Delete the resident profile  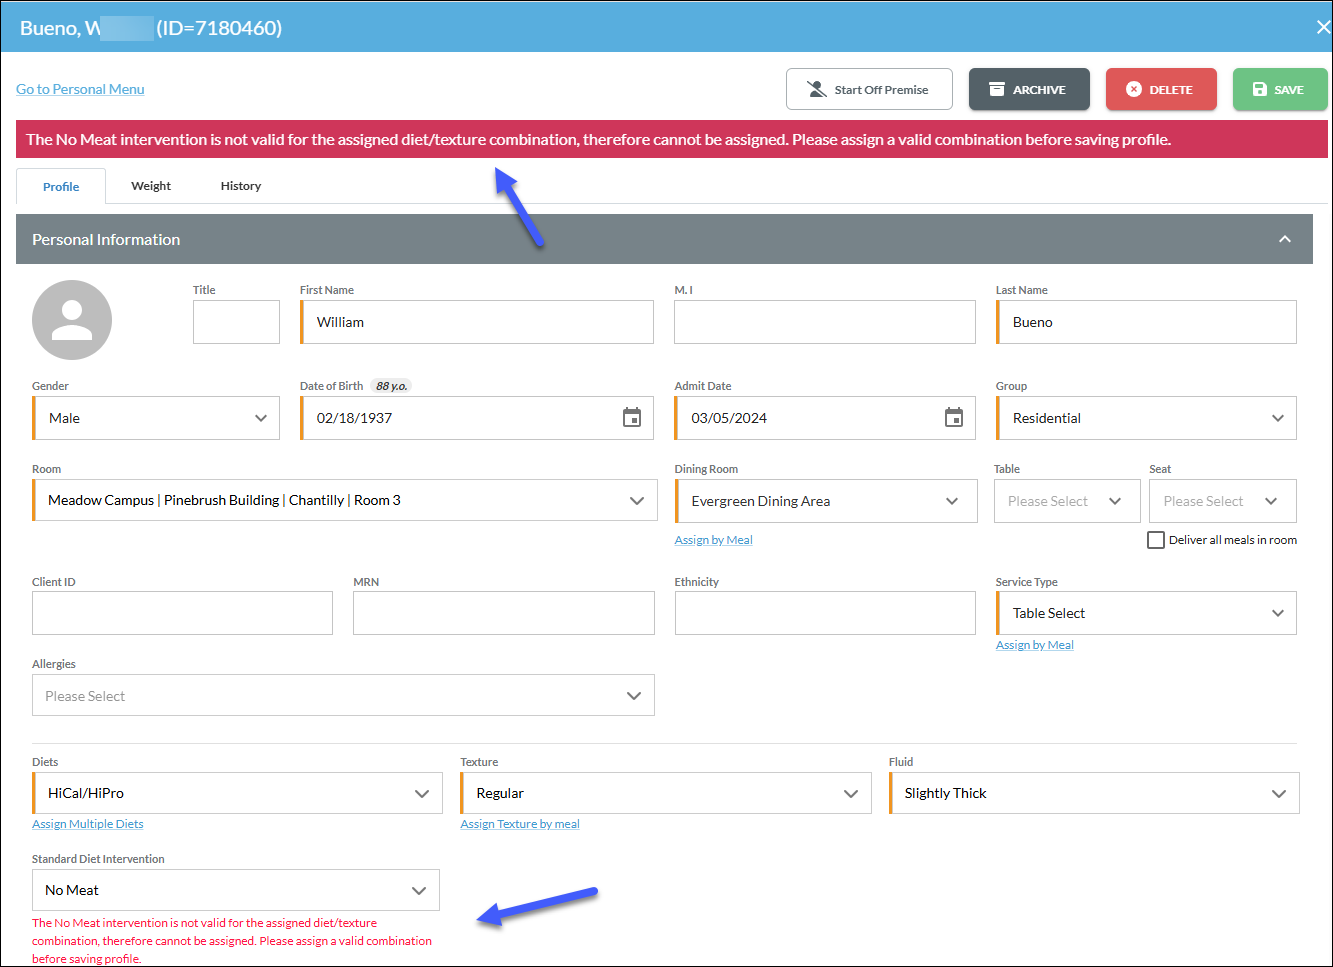tap(1161, 89)
